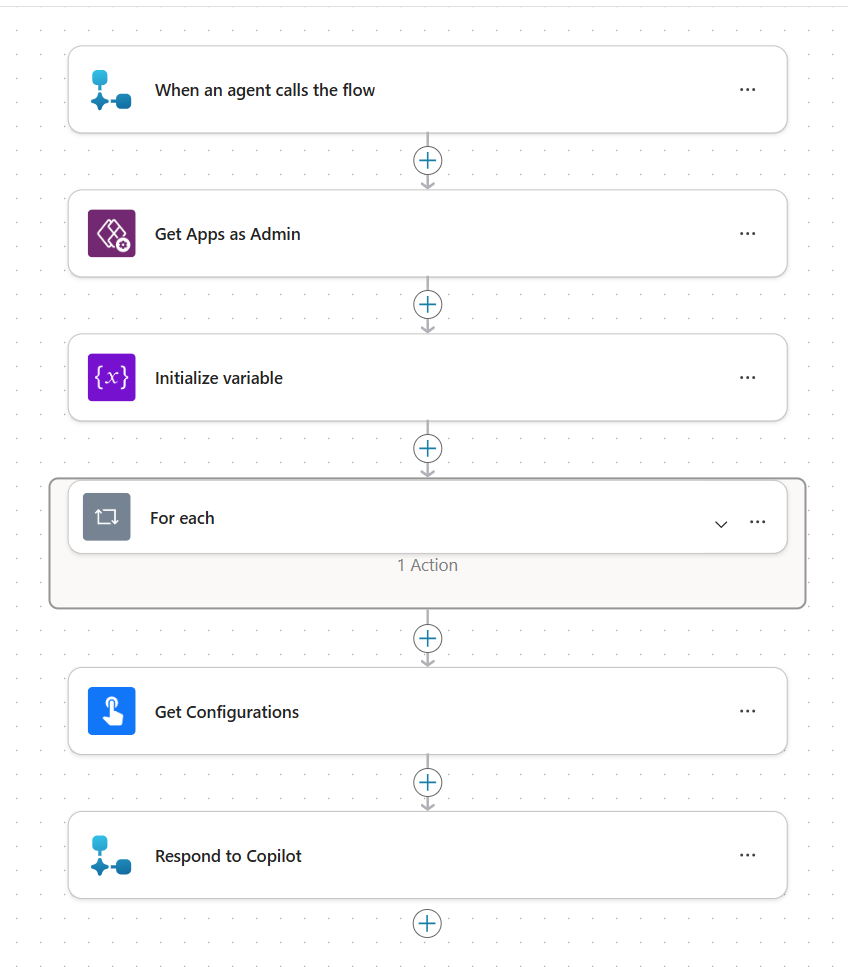Insert step after Get Configurations
The height and width of the screenshot is (967, 848).
click(x=428, y=781)
